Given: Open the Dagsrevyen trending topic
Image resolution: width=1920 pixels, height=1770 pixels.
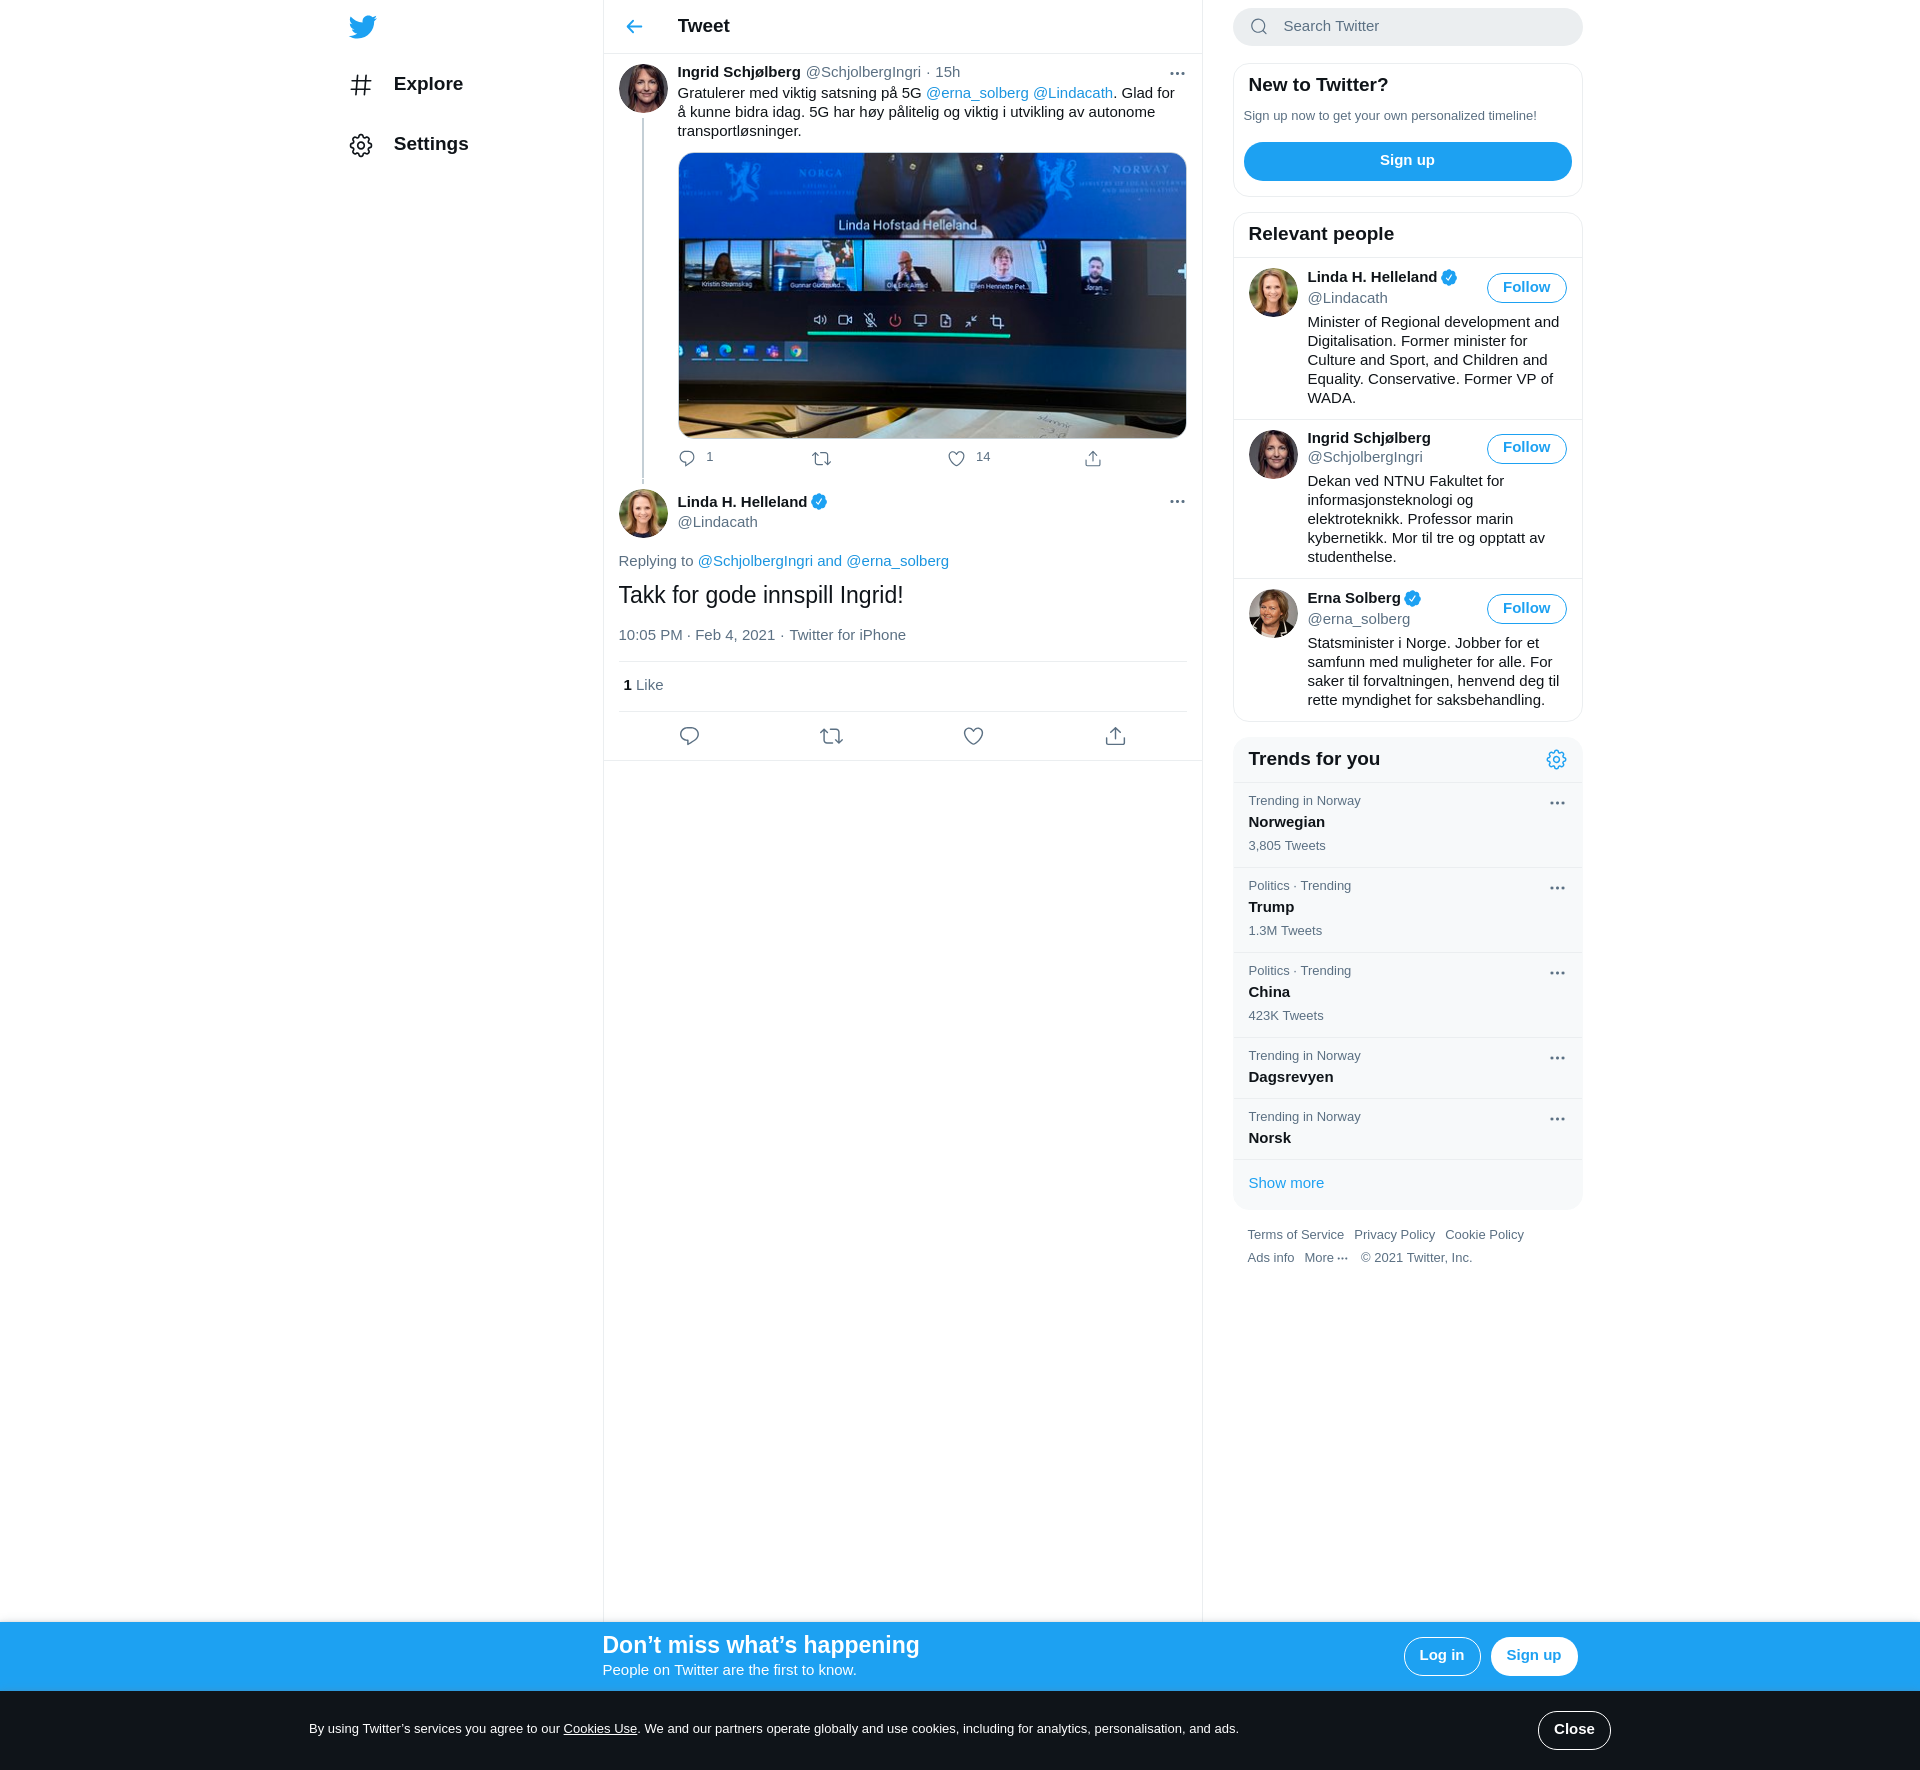Looking at the screenshot, I should click(x=1407, y=1068).
